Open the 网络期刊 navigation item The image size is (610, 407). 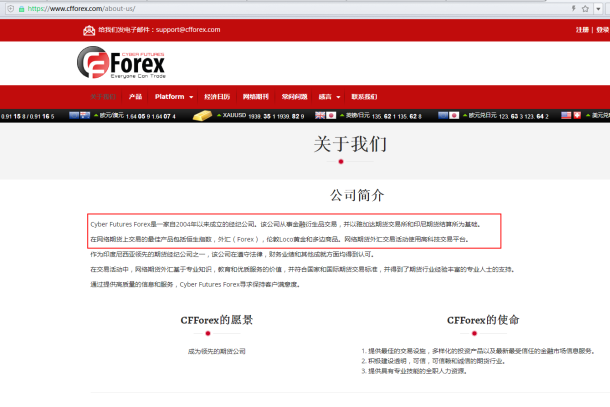point(256,96)
